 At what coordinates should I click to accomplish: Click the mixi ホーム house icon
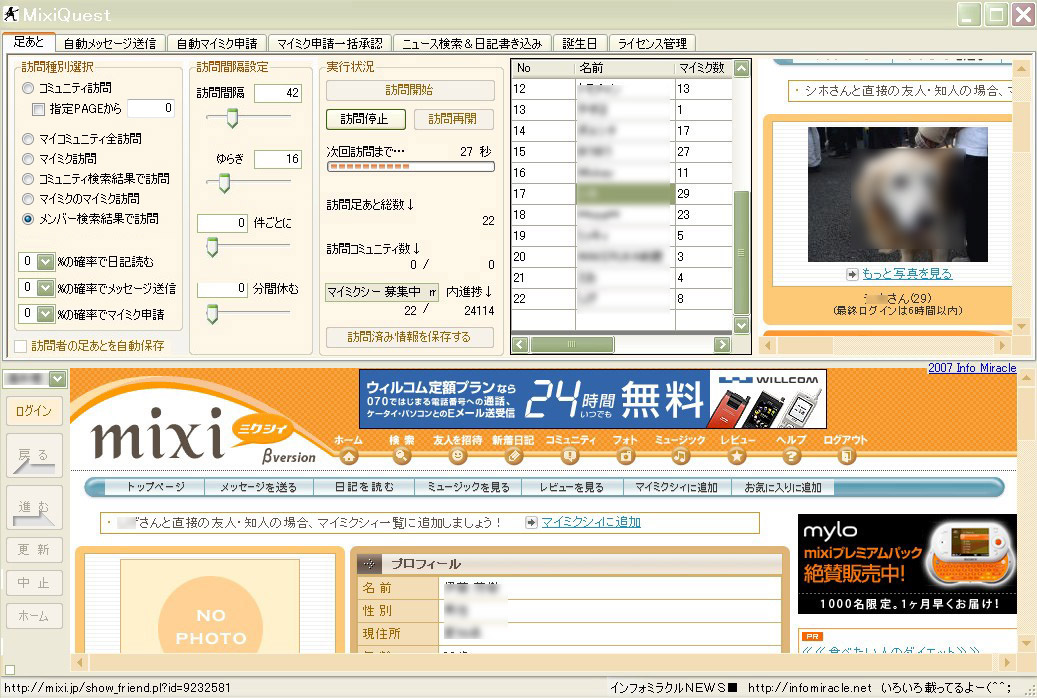[349, 456]
